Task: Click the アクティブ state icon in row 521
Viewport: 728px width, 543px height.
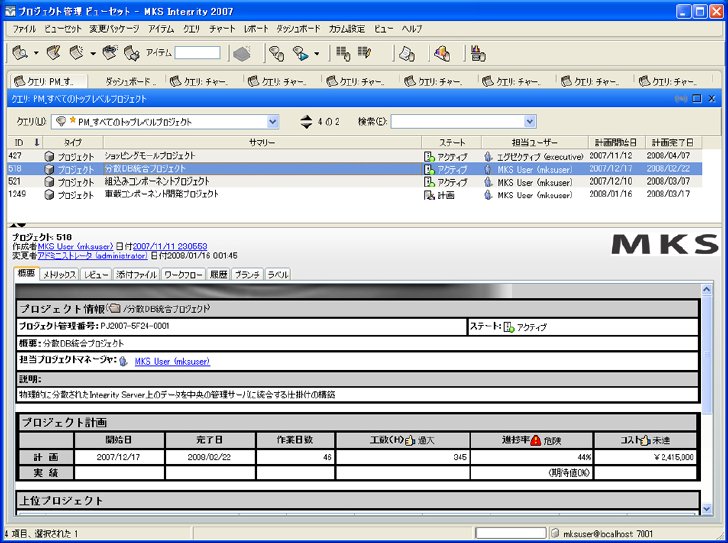Action: click(x=429, y=182)
